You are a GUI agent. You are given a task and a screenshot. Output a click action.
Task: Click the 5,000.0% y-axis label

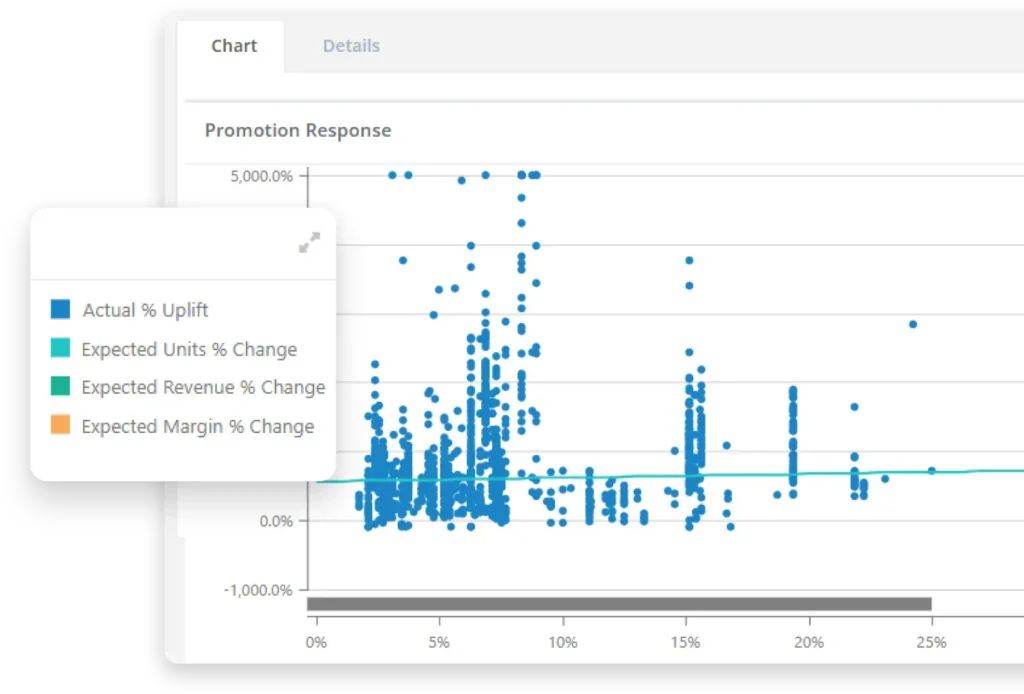261,176
